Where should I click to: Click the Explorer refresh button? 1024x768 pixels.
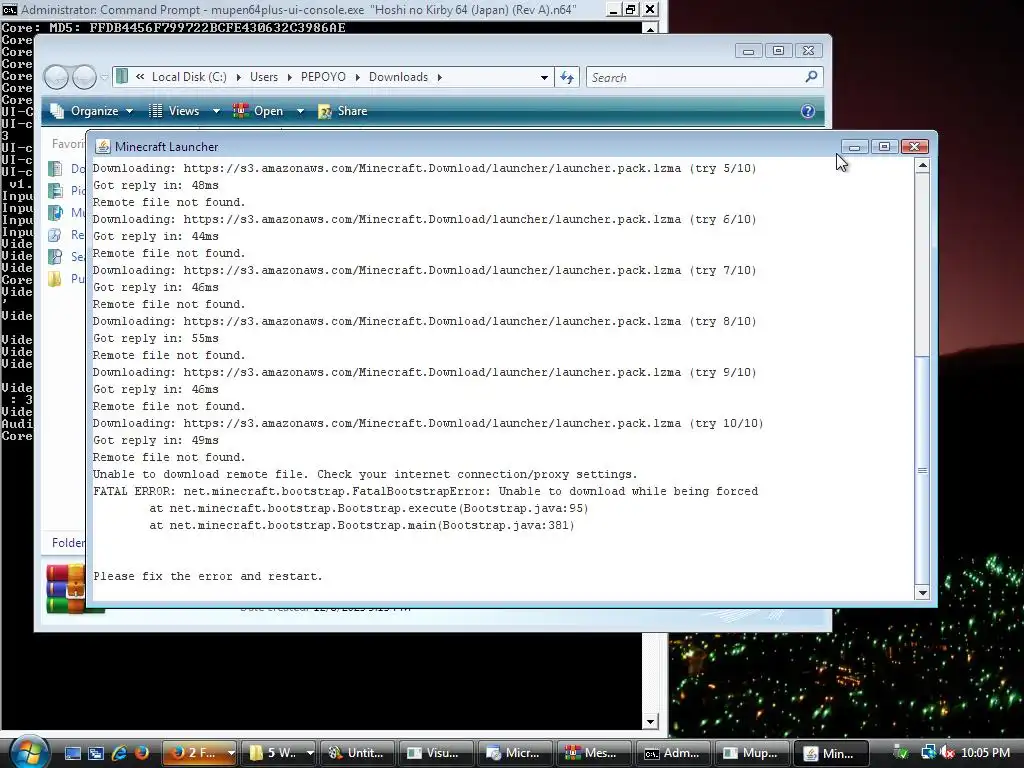pos(567,78)
